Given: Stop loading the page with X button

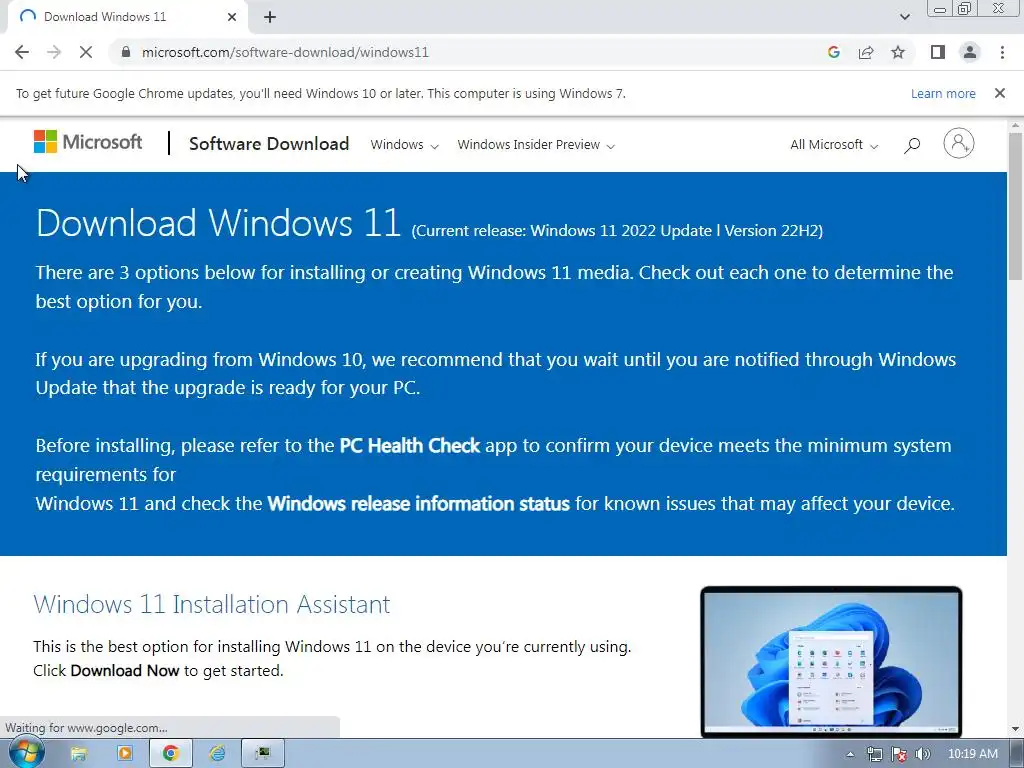Looking at the screenshot, I should pos(86,52).
